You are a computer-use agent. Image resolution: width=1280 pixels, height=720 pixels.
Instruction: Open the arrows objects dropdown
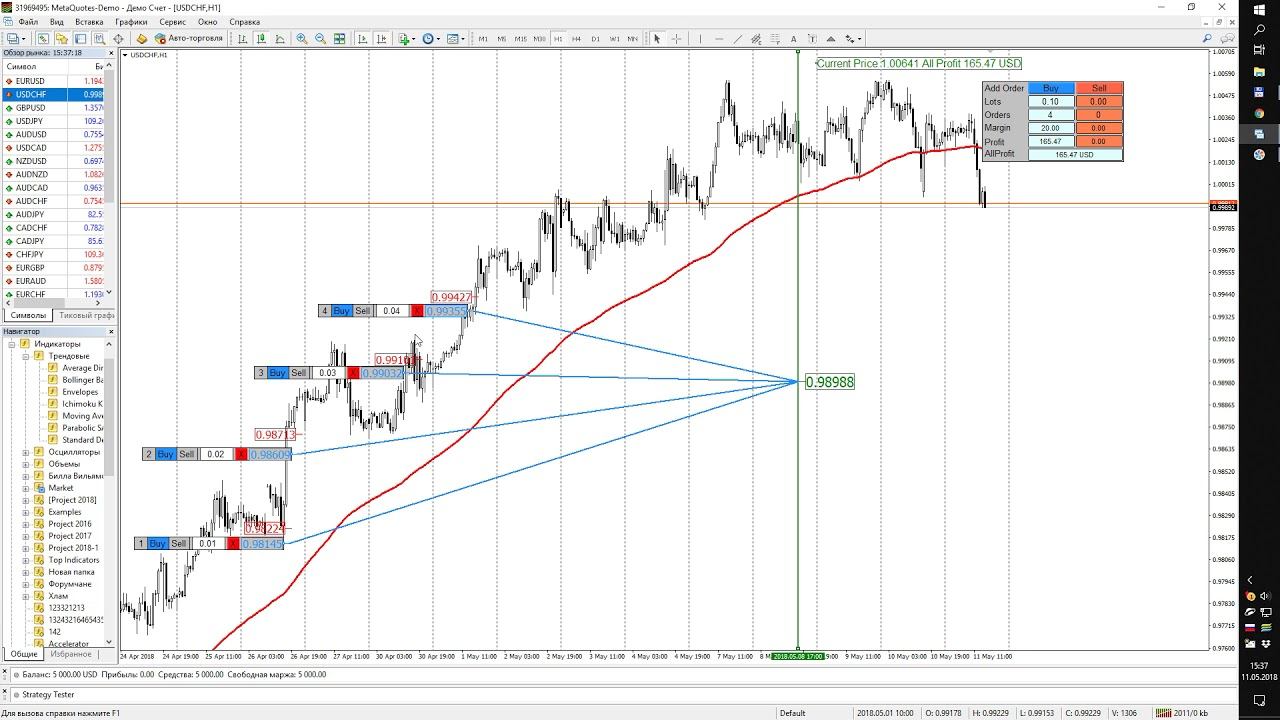tap(853, 39)
